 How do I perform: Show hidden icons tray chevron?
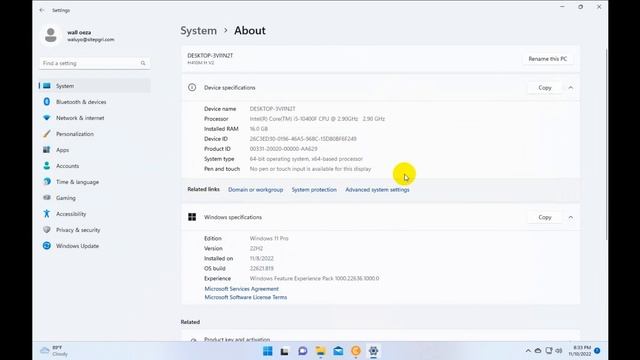[528, 351]
